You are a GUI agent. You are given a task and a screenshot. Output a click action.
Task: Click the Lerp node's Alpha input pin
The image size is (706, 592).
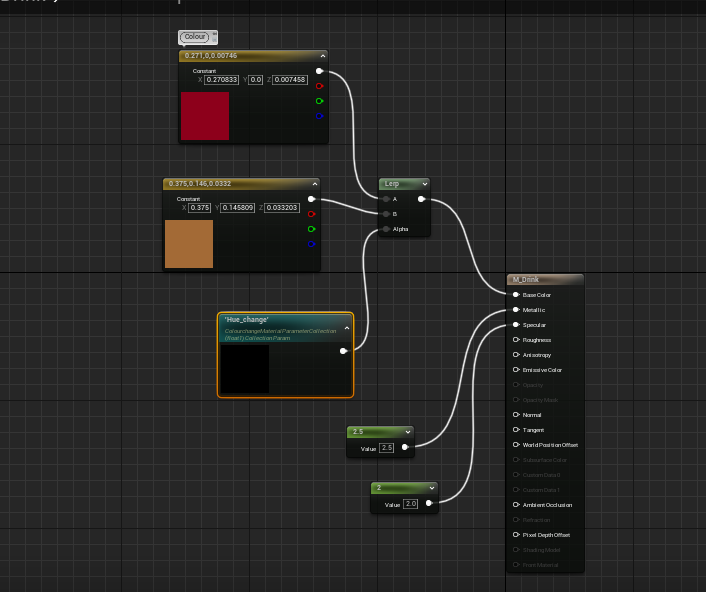click(386, 229)
